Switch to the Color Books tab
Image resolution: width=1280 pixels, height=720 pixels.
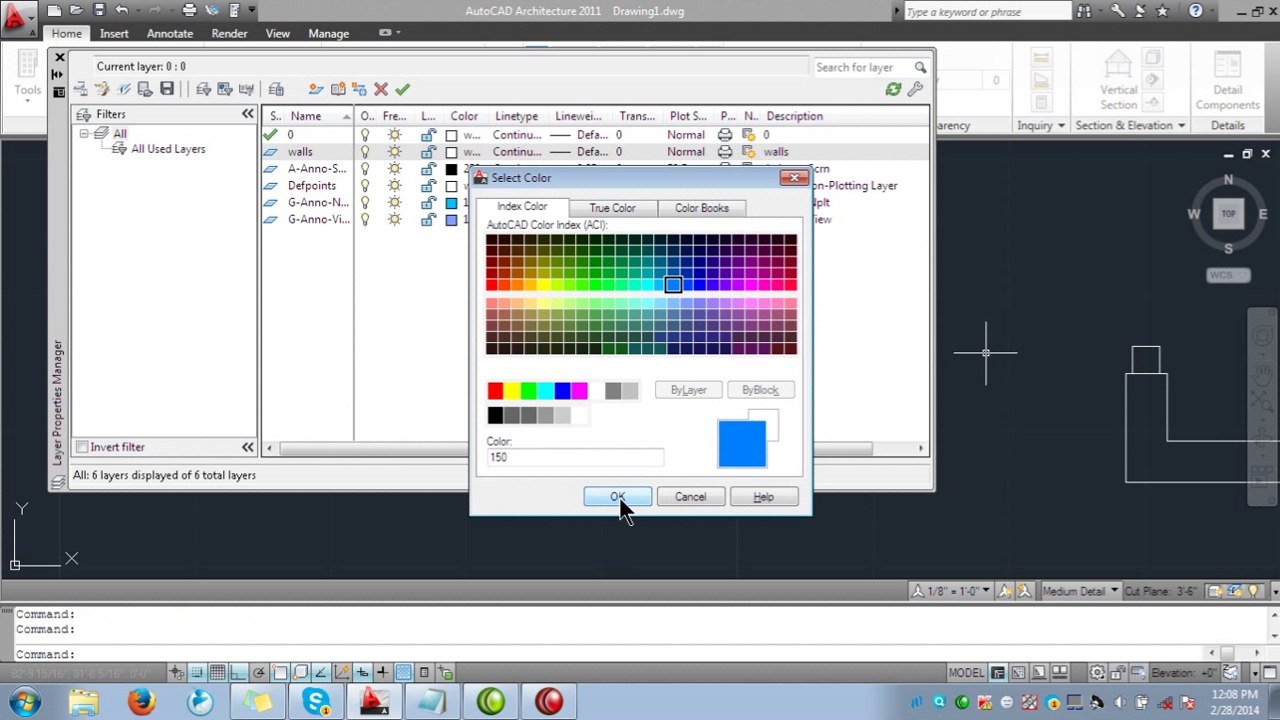click(702, 208)
